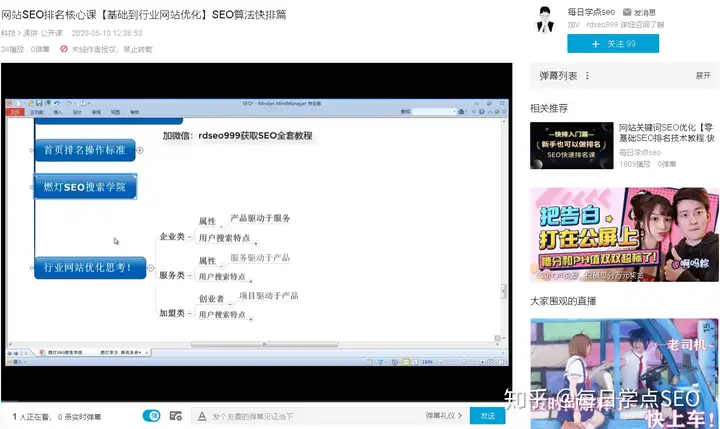The width and height of the screenshot is (720, 429).
Task: Collapse the 加盟类 branch
Action: [x=190, y=313]
